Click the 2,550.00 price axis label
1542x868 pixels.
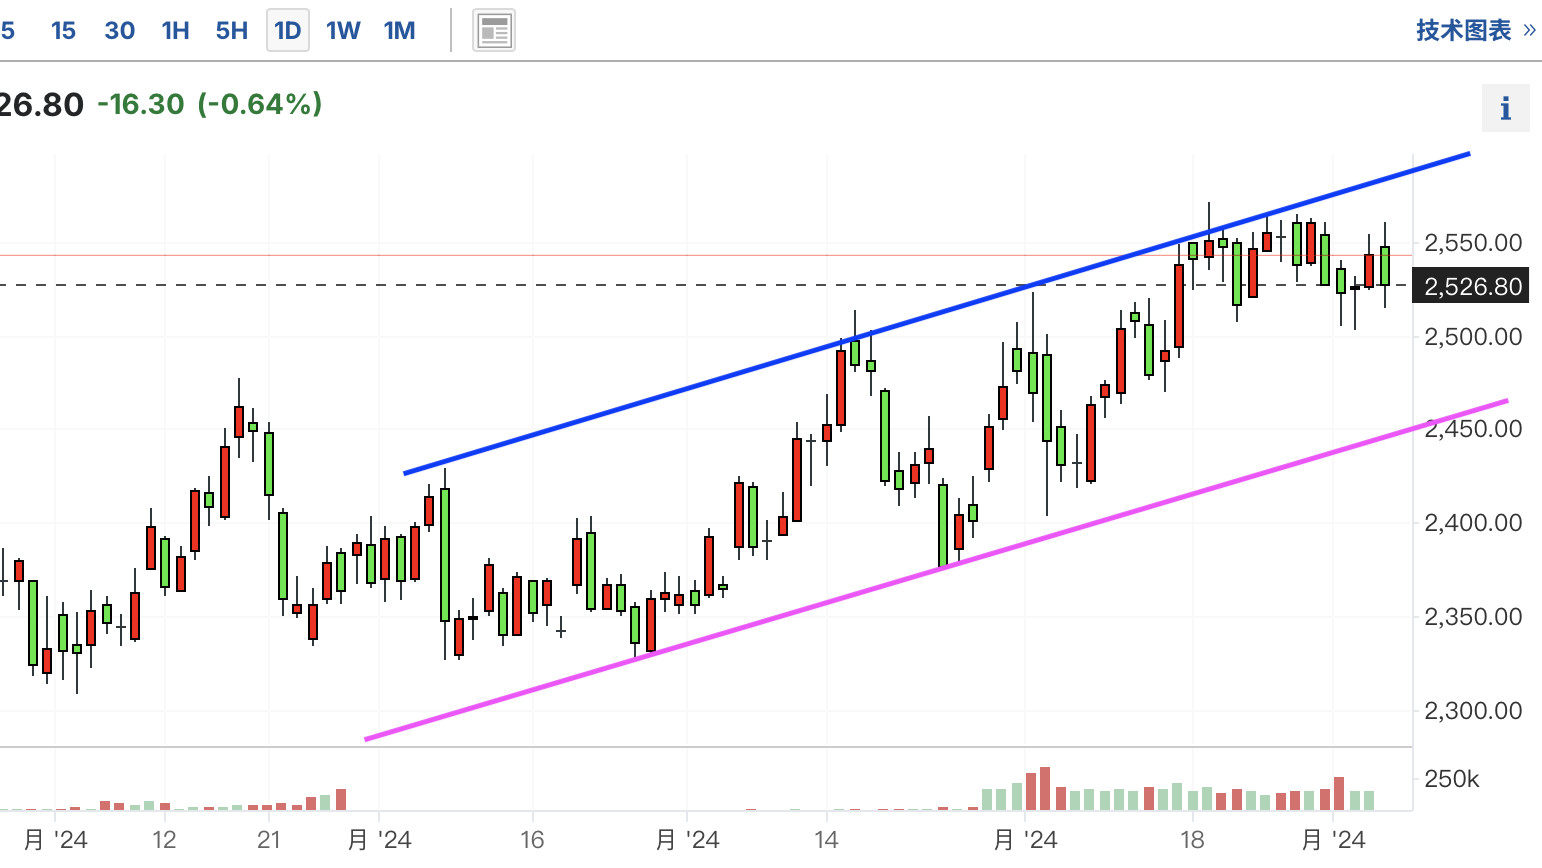(1473, 242)
